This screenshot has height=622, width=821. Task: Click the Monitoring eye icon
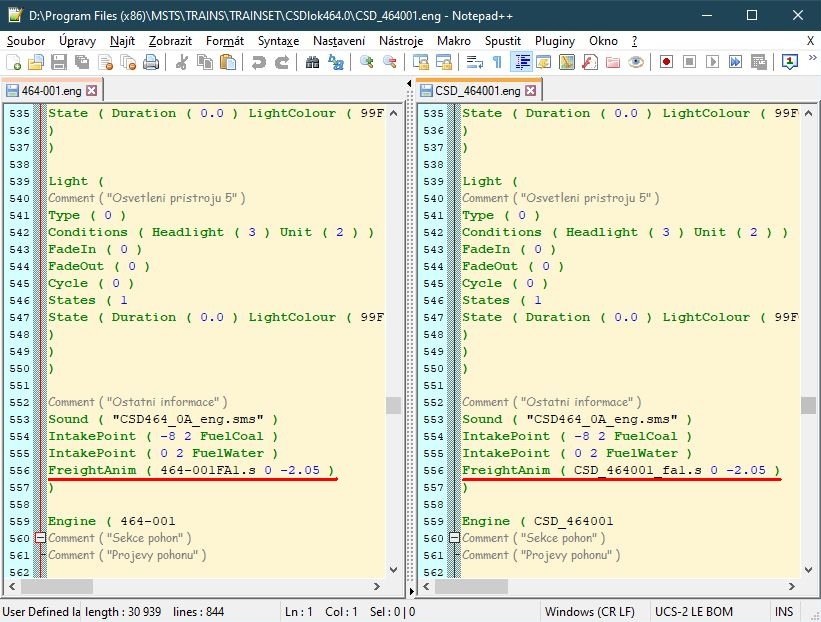(635, 62)
